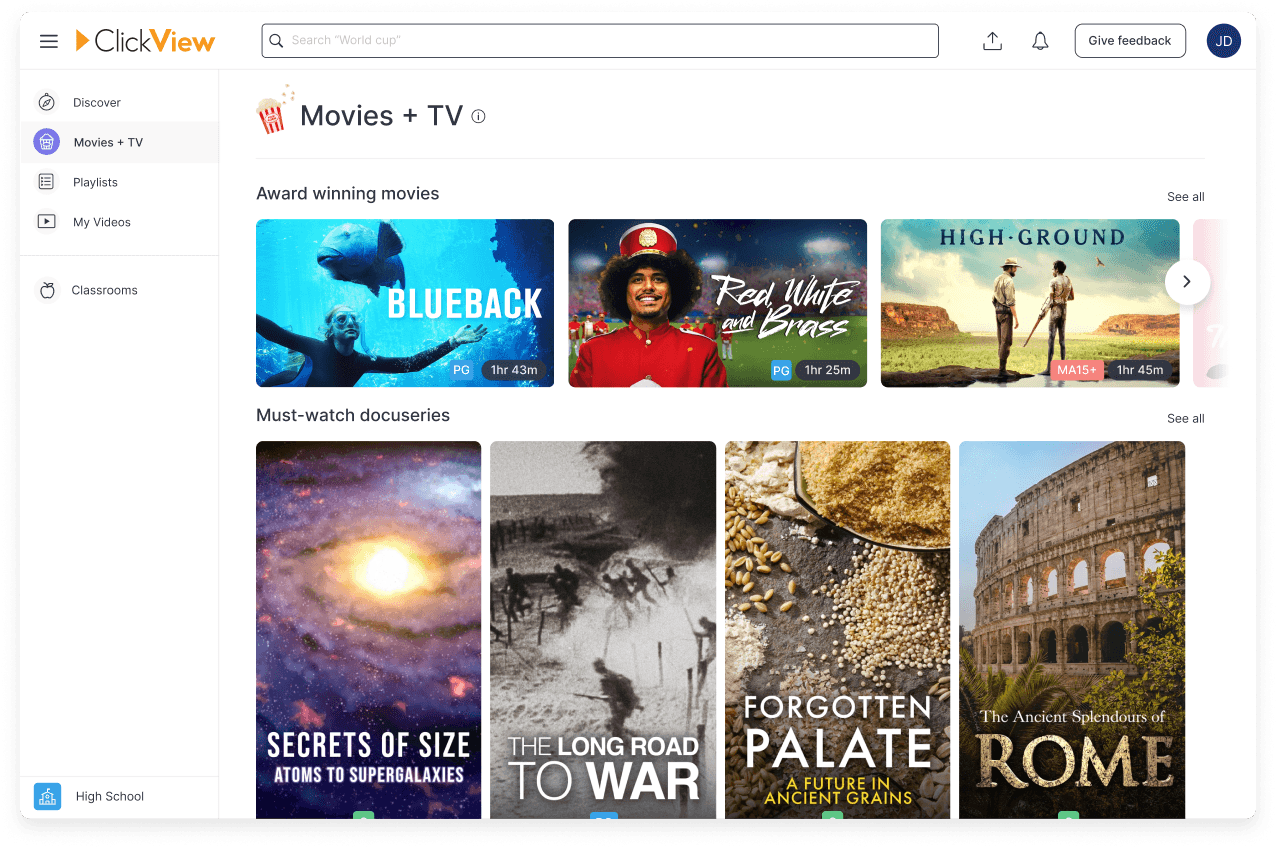The image size is (1276, 847).
Task: Open the JD profile avatar menu
Action: (x=1223, y=41)
